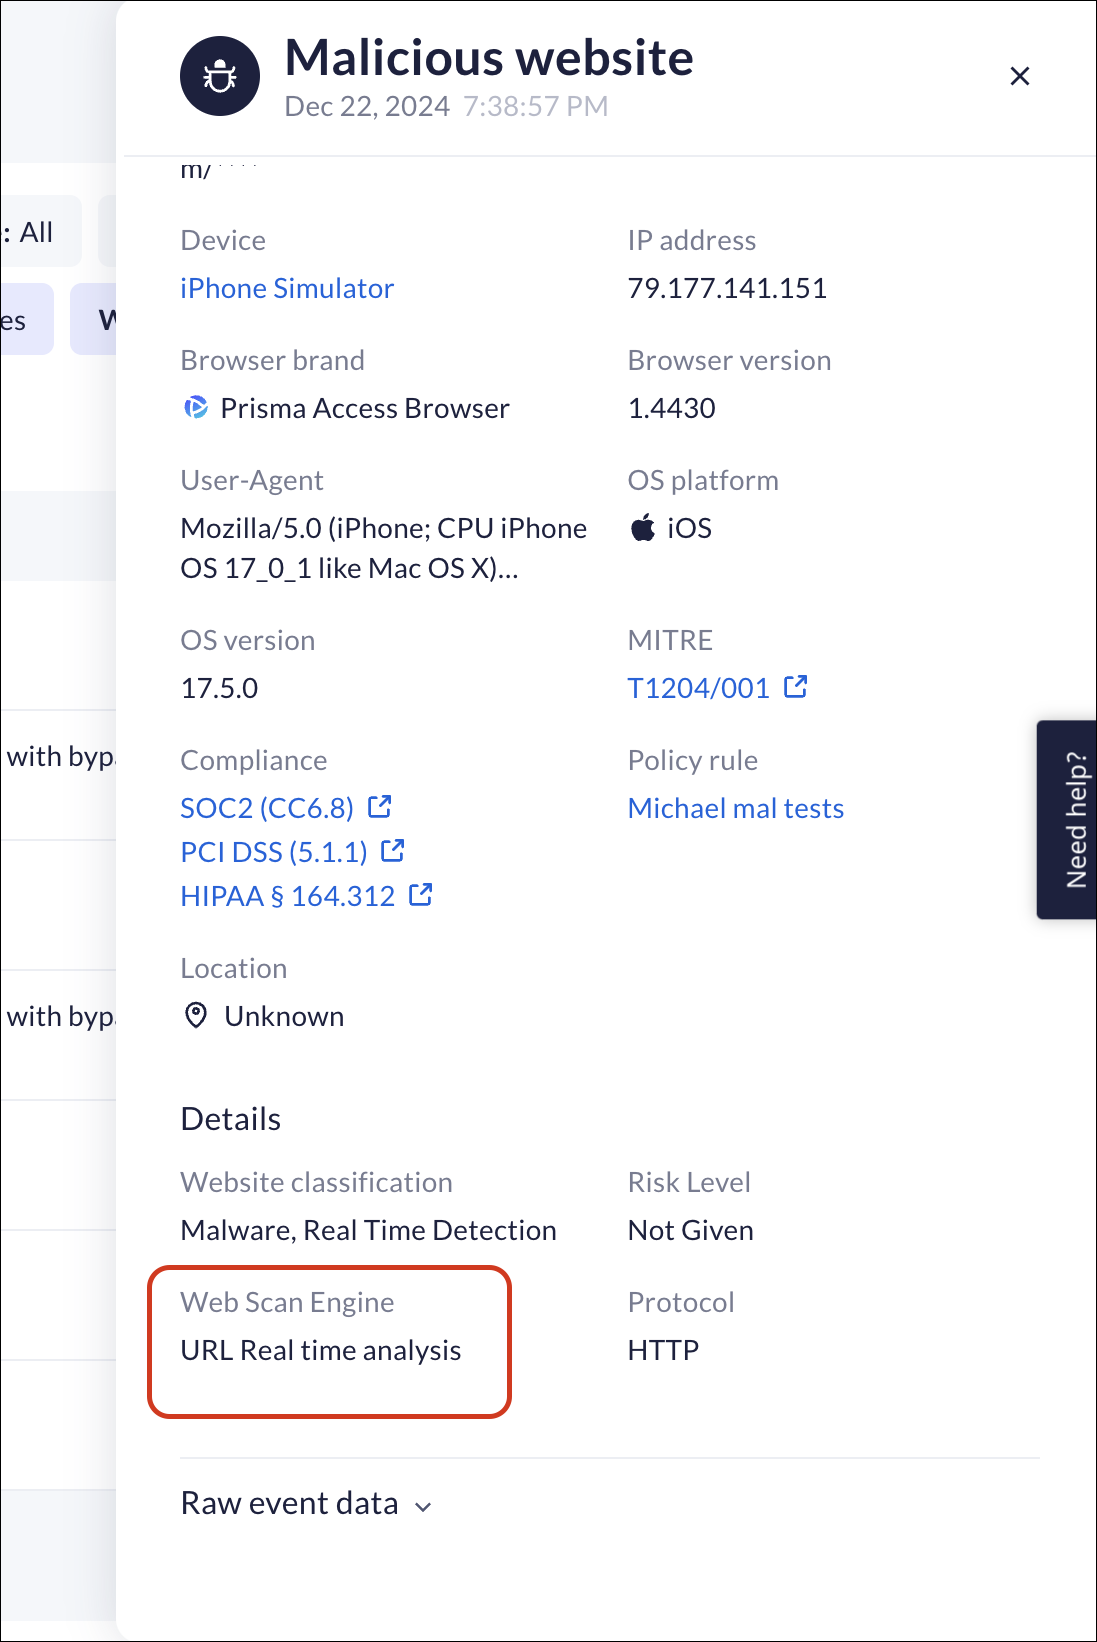Click the truncated User-Agent string value

(383, 548)
